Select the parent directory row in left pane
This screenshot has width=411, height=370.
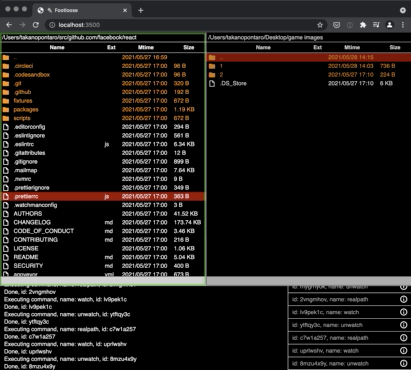point(103,57)
